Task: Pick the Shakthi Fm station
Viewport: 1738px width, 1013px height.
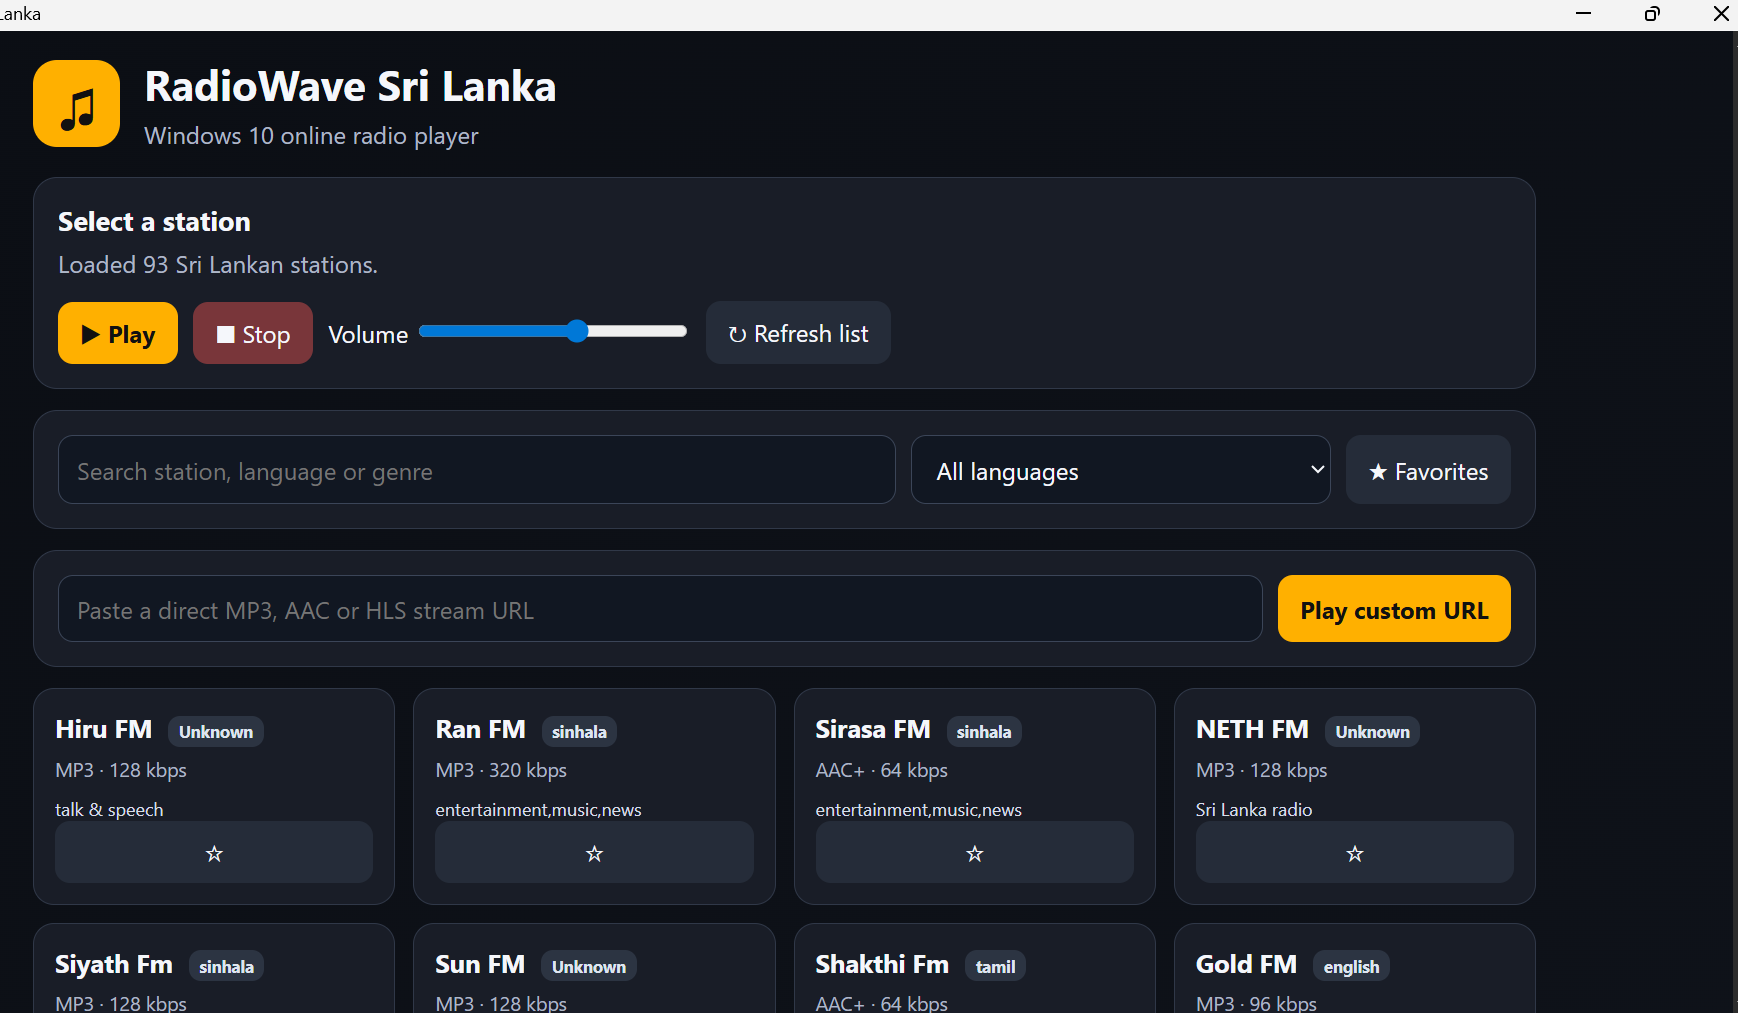Action: (975, 968)
